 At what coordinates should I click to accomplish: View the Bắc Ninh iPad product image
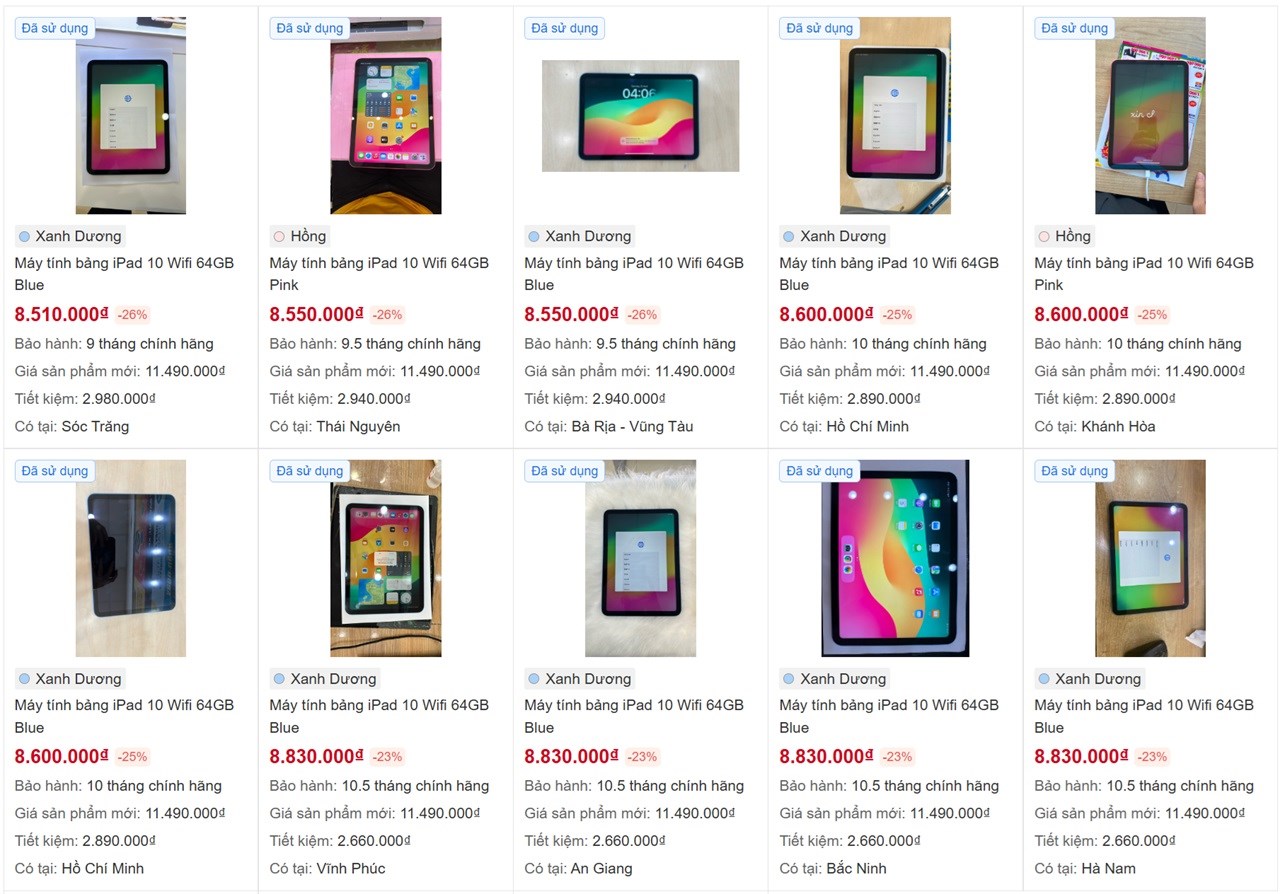[x=895, y=558]
